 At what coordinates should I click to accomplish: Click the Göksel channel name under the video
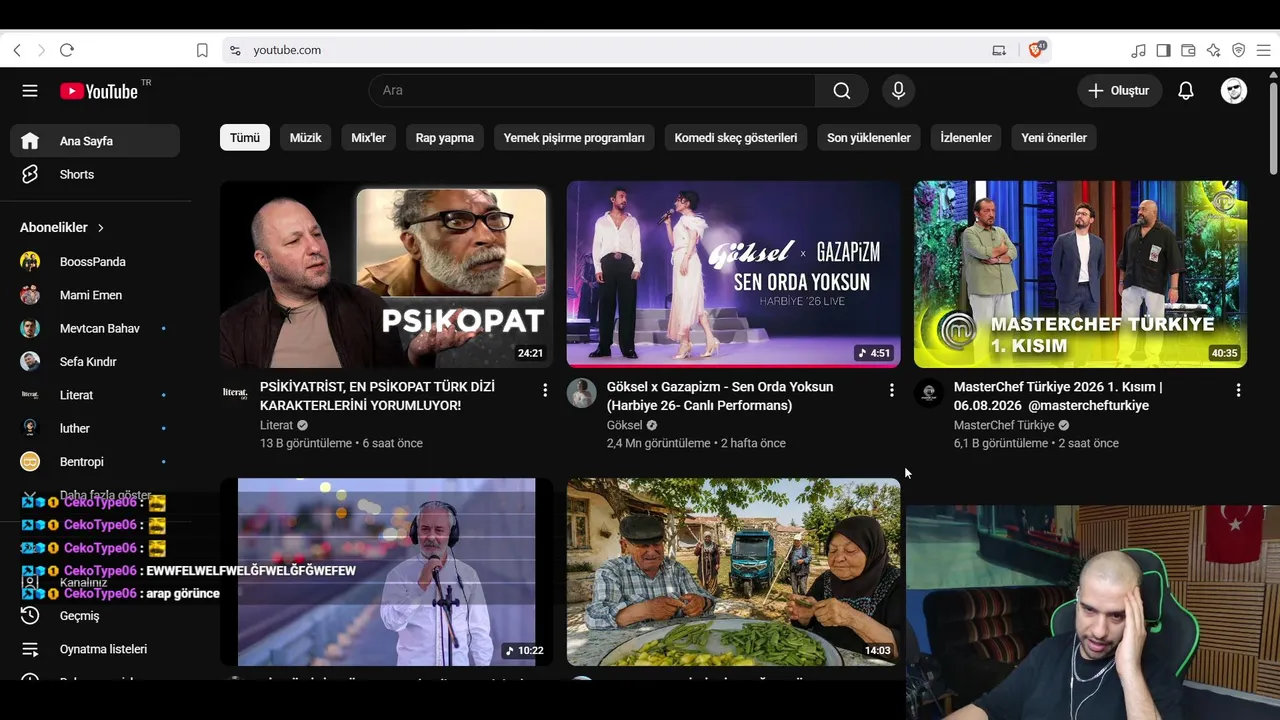625,425
